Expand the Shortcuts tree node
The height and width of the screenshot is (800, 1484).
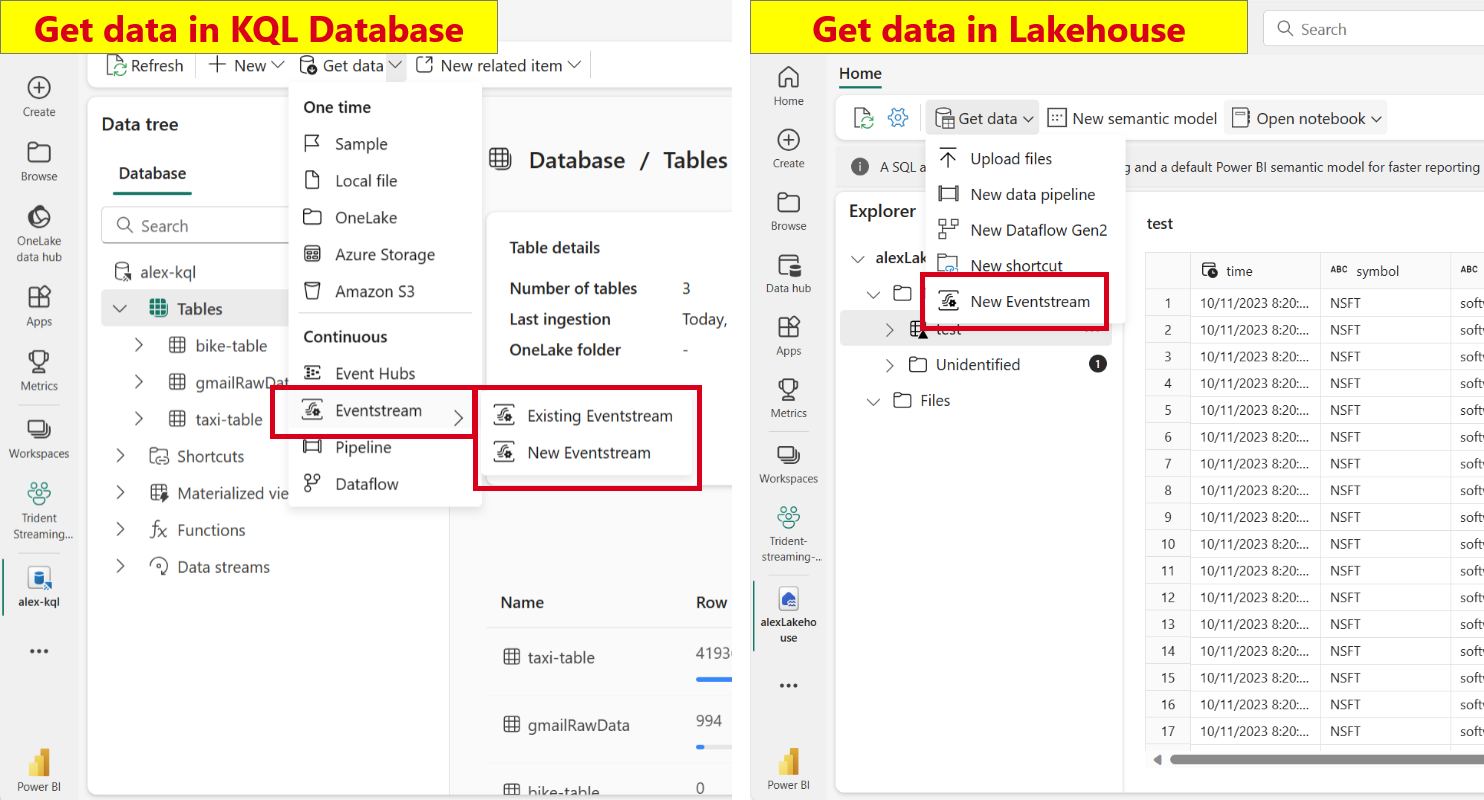120,456
